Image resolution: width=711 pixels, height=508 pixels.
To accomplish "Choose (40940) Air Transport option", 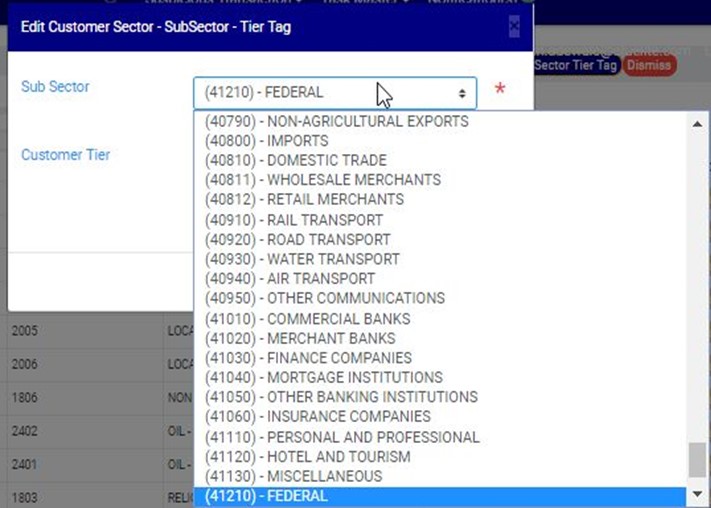I will pyautogui.click(x=289, y=279).
